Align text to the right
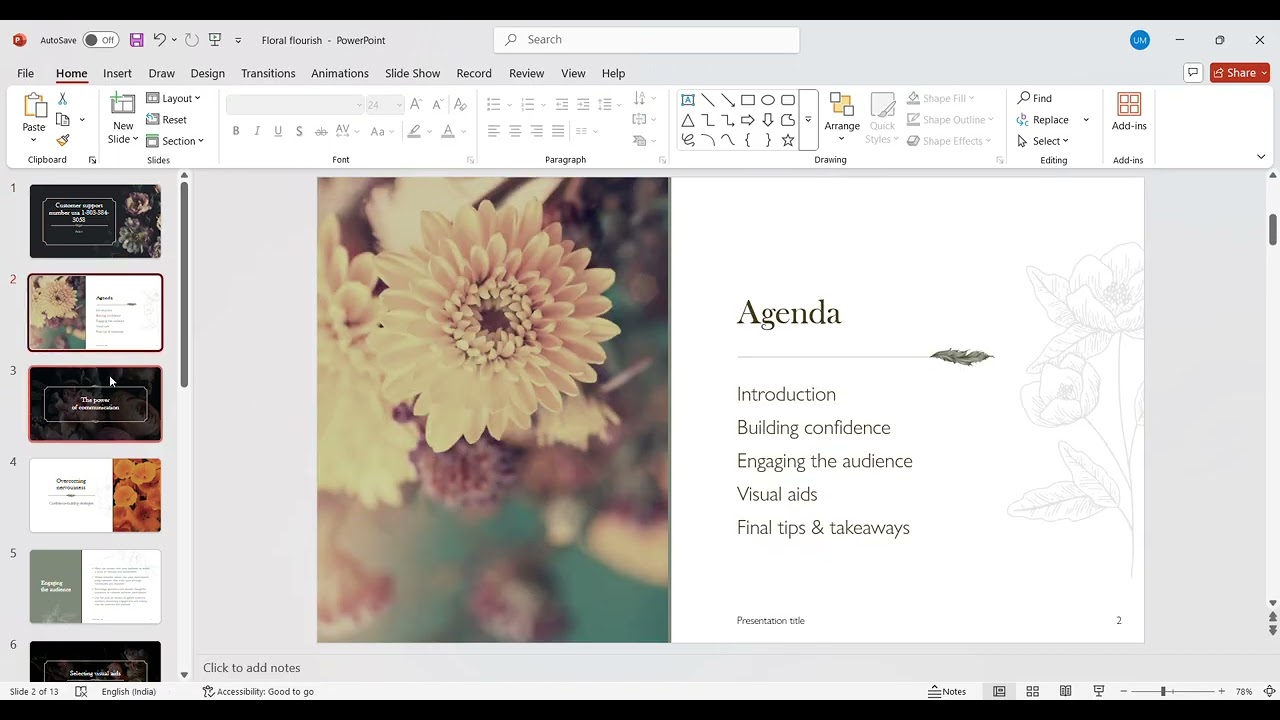 537,131
